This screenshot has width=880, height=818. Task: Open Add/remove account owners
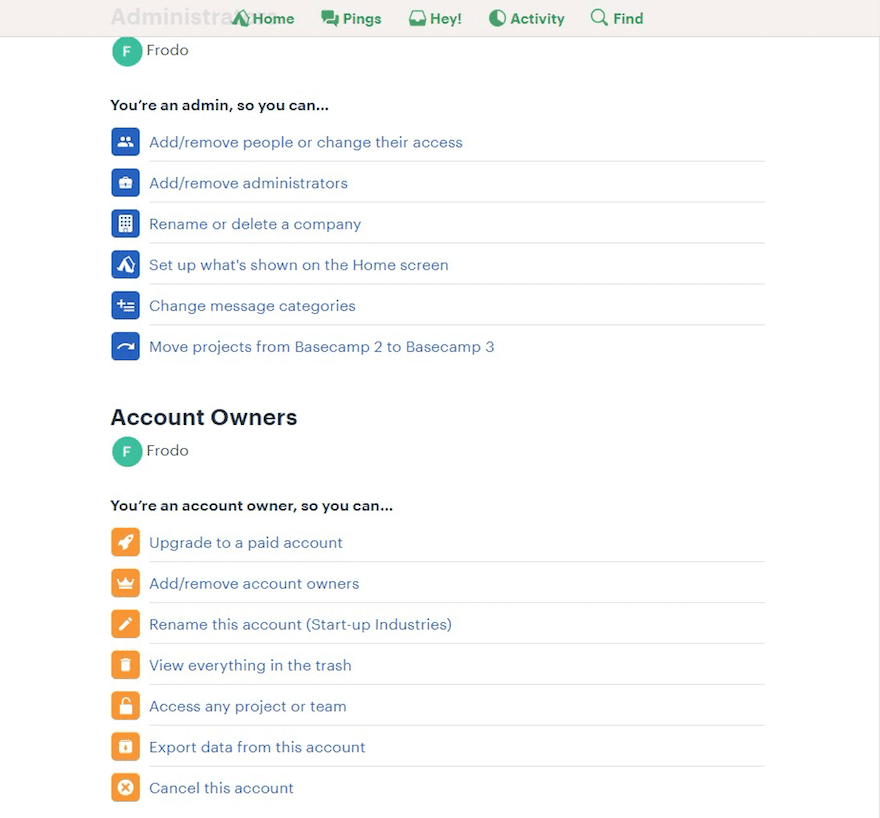254,584
